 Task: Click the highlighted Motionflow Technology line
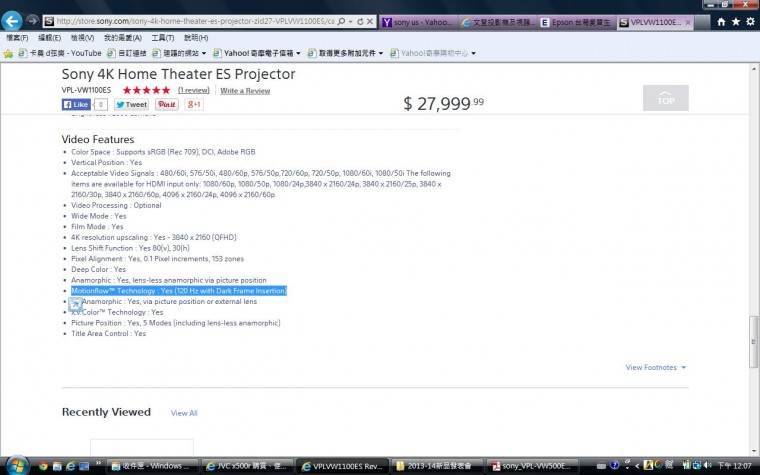(179, 291)
